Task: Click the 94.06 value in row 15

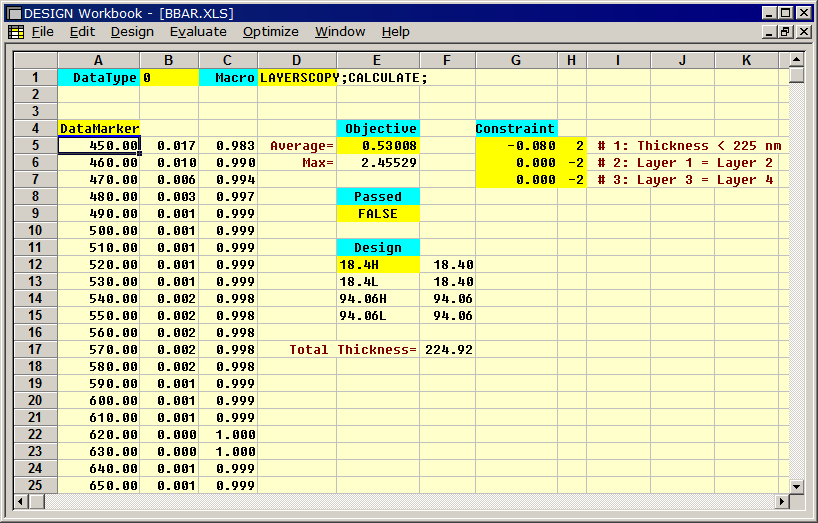Action: point(448,315)
